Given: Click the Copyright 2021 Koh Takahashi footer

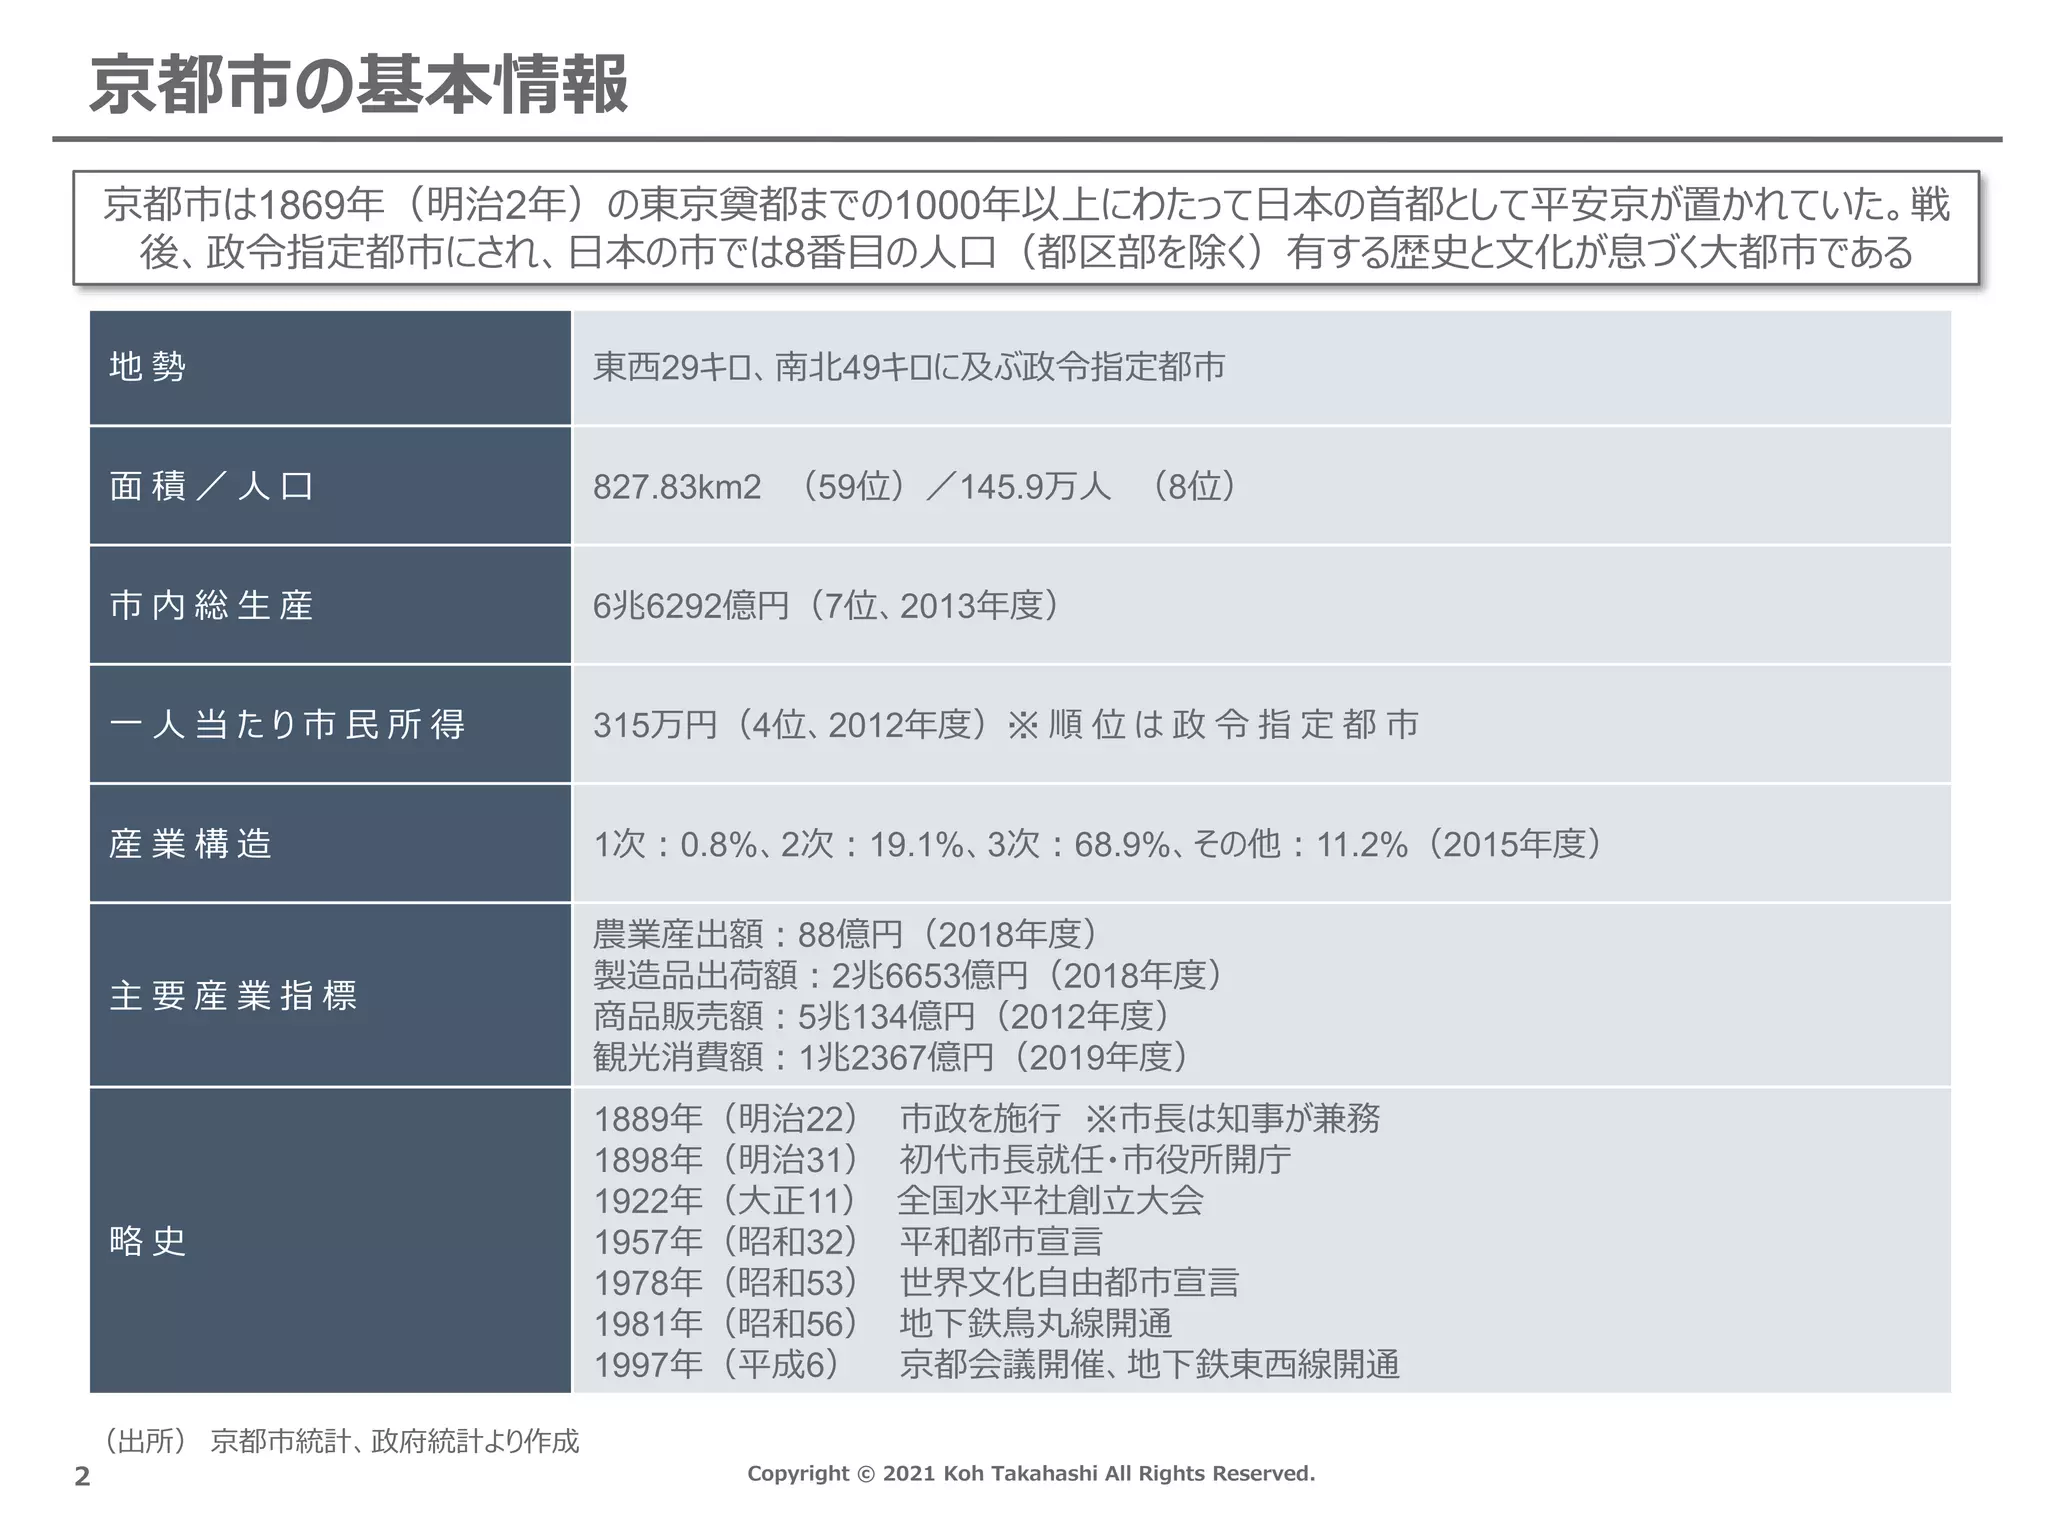Looking at the screenshot, I should point(1031,1473).
